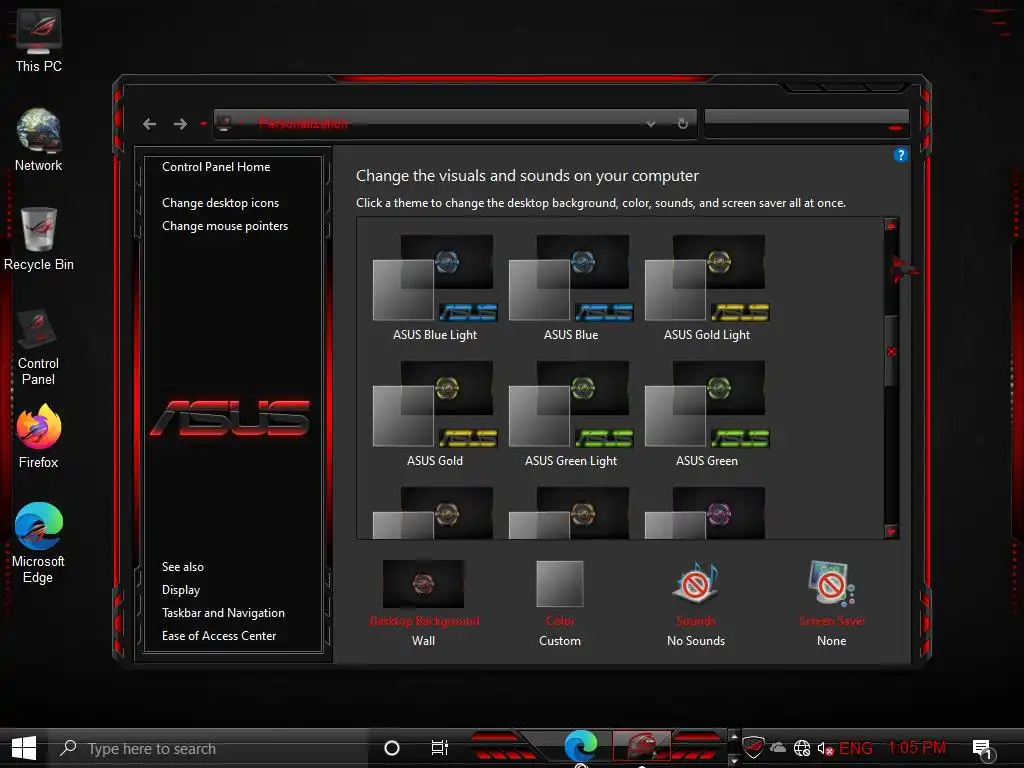Refresh the Personalization address bar
The height and width of the screenshot is (768, 1024).
(x=682, y=123)
